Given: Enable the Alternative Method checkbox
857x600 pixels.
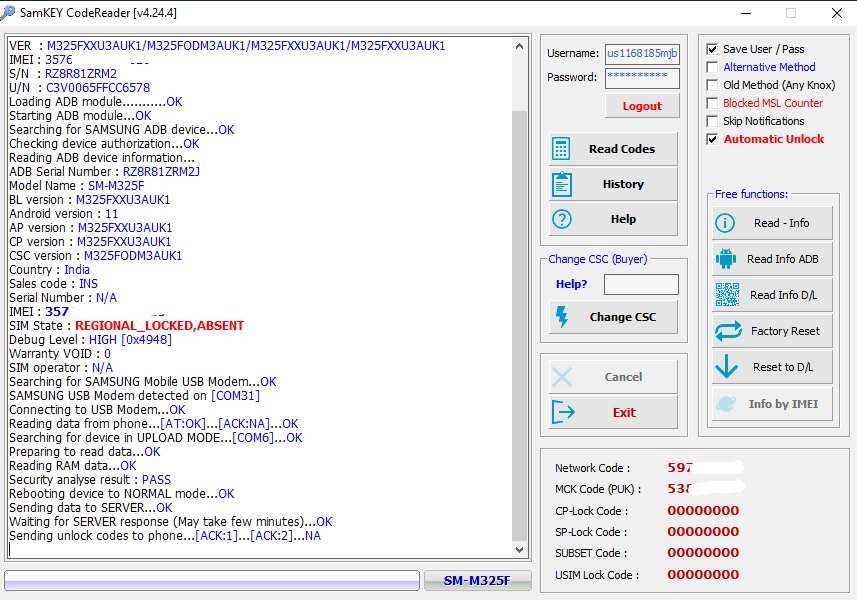Looking at the screenshot, I should point(712,67).
